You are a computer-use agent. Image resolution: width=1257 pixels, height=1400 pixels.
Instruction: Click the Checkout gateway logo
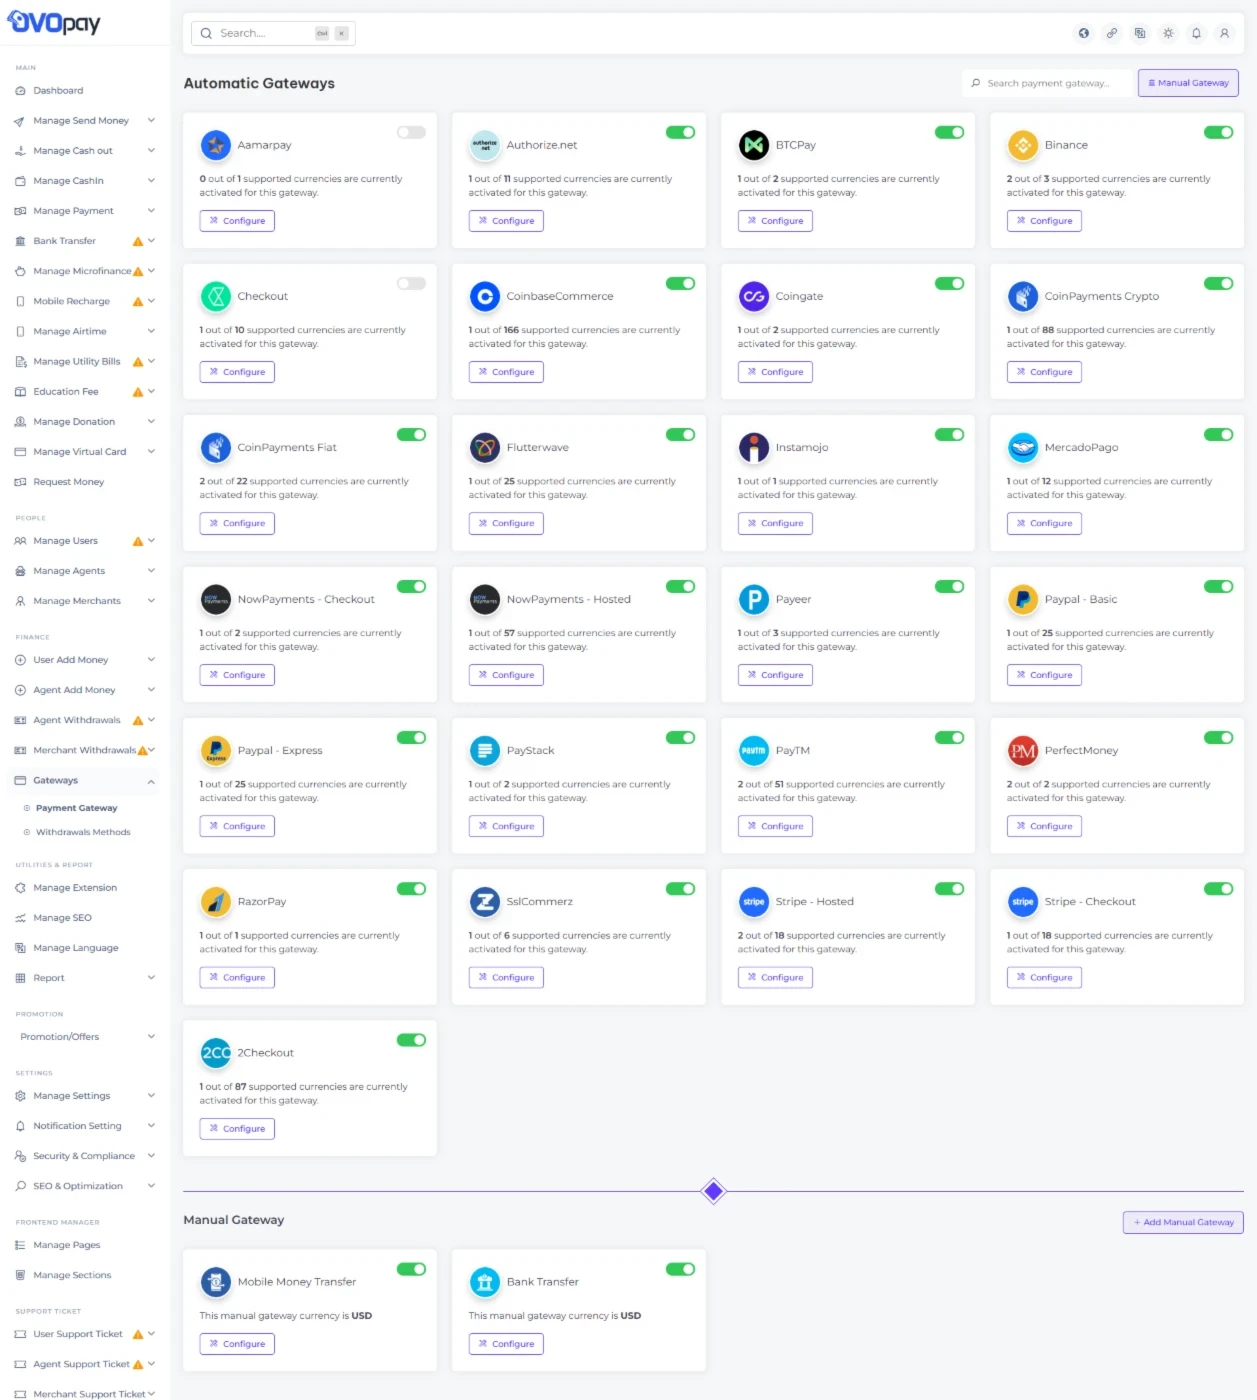(215, 296)
